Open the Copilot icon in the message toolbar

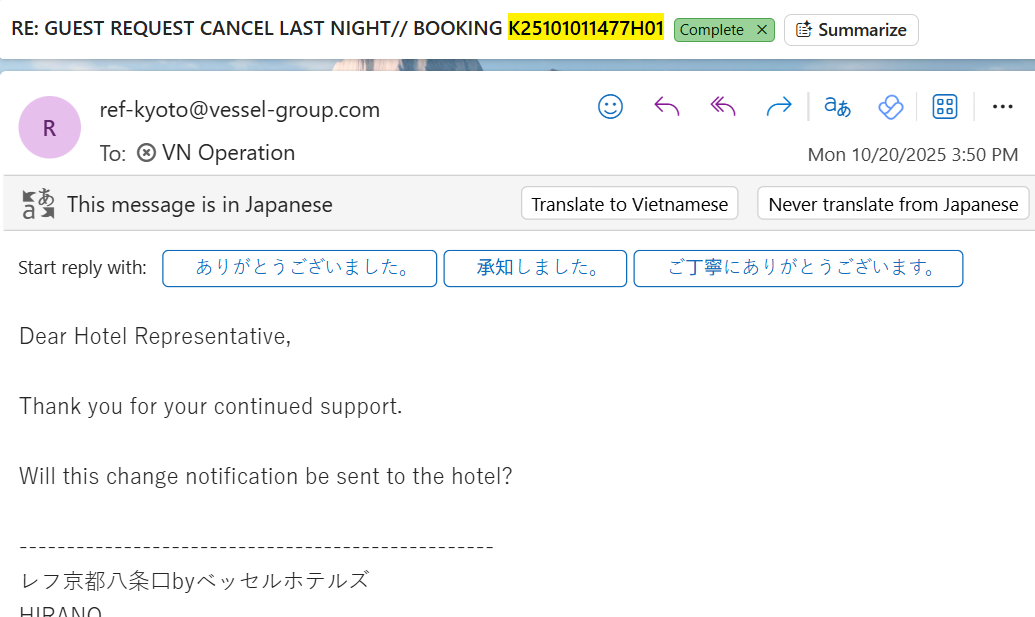click(890, 107)
